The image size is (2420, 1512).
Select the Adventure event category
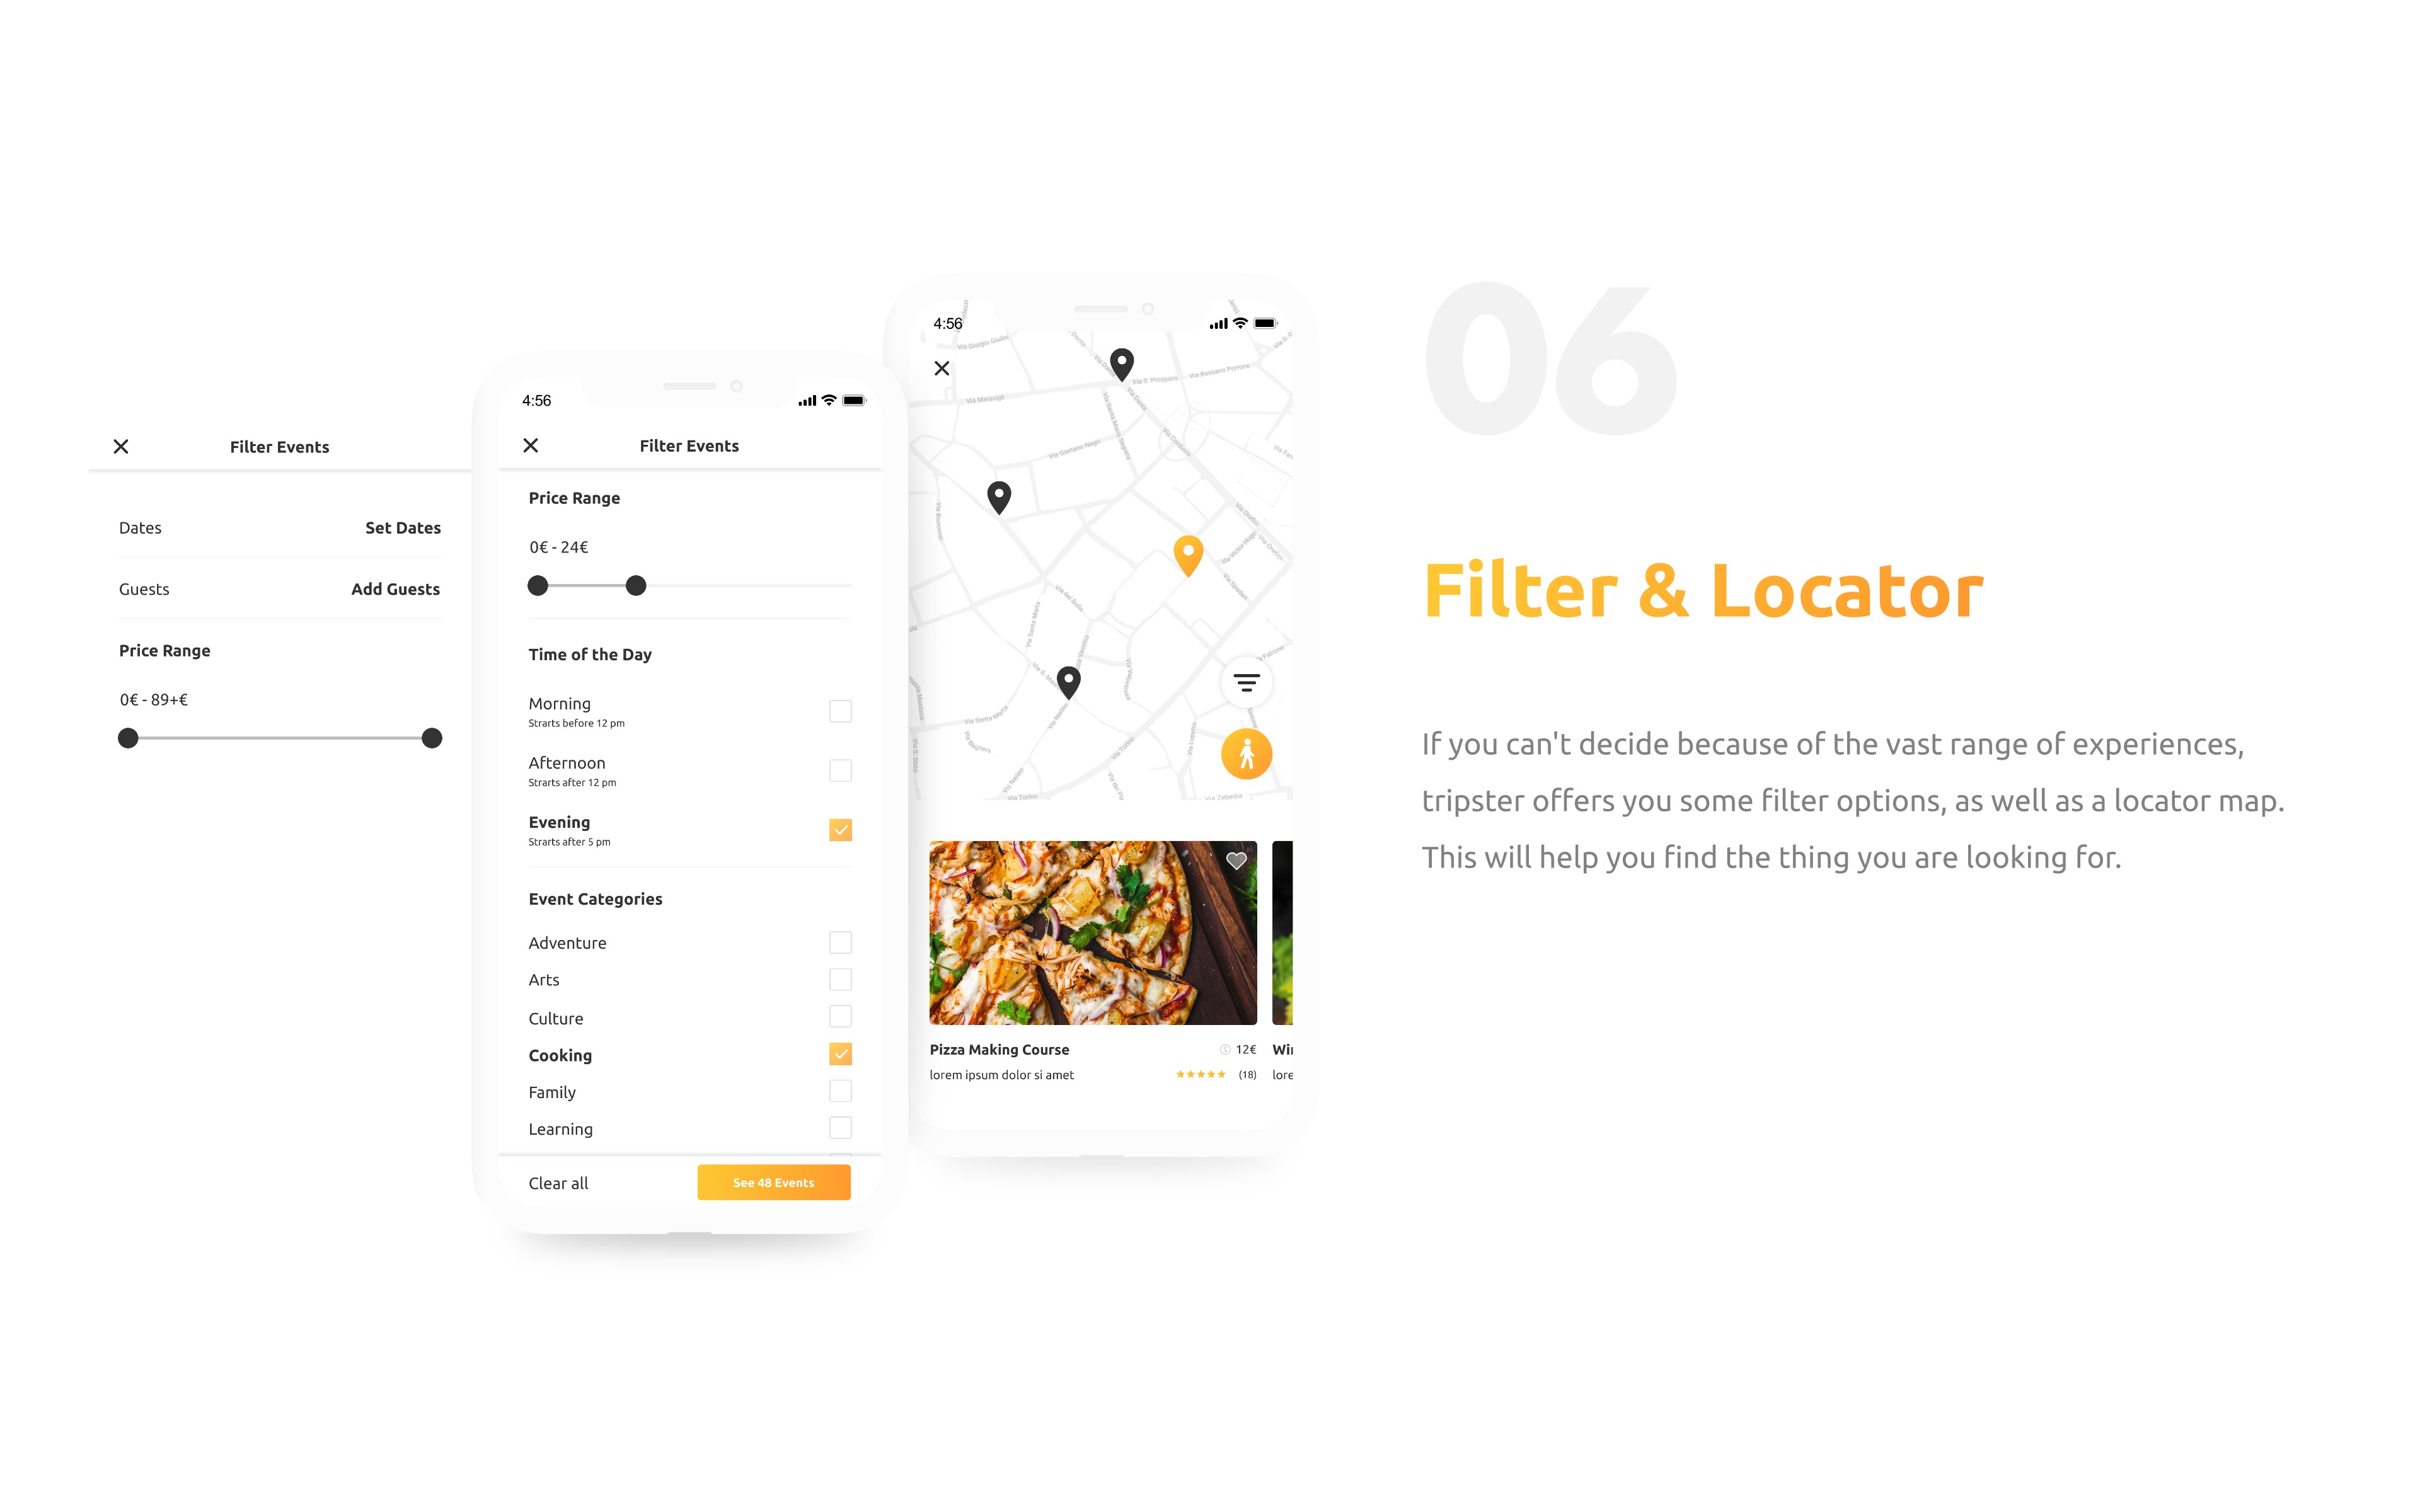[841, 942]
